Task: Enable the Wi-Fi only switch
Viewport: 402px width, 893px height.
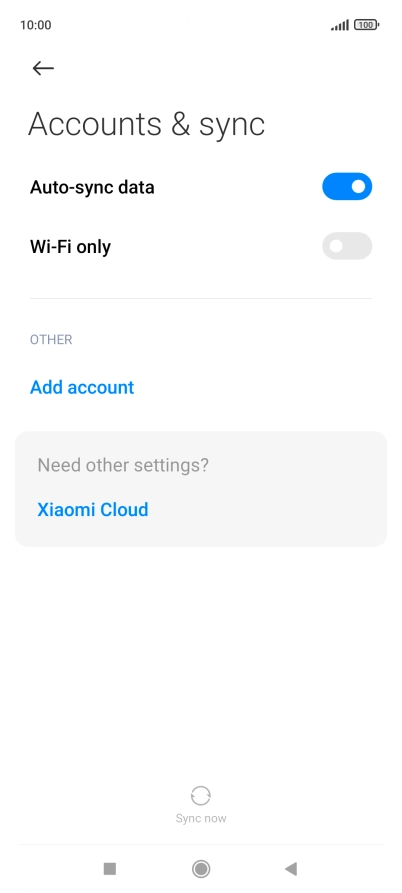Action: 347,246
